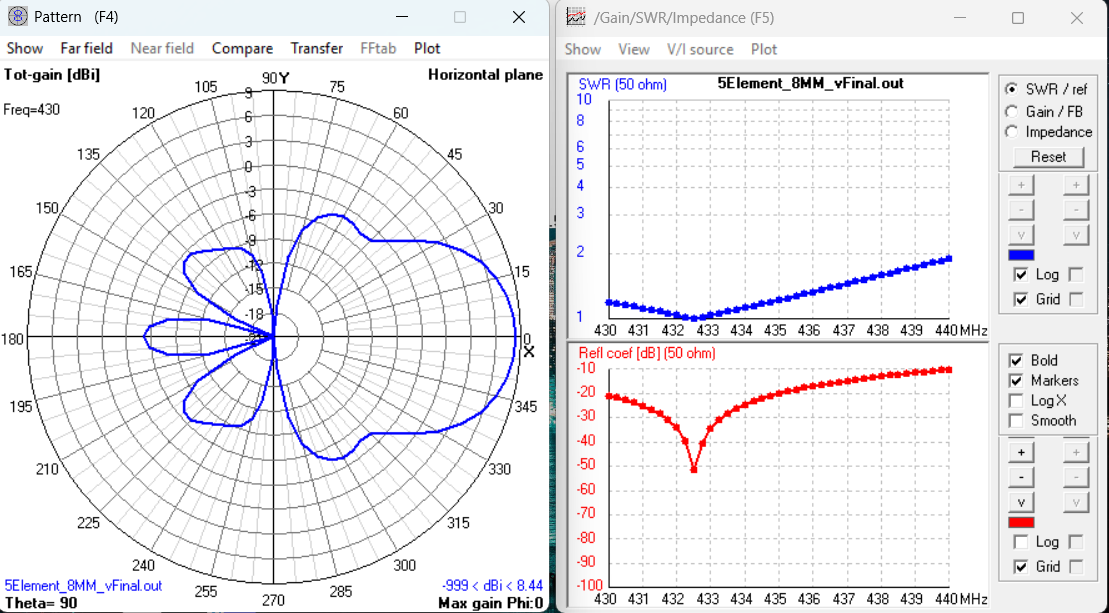Image resolution: width=1109 pixels, height=613 pixels.
Task: Click the upper panel left minus button
Action: coord(1021,210)
